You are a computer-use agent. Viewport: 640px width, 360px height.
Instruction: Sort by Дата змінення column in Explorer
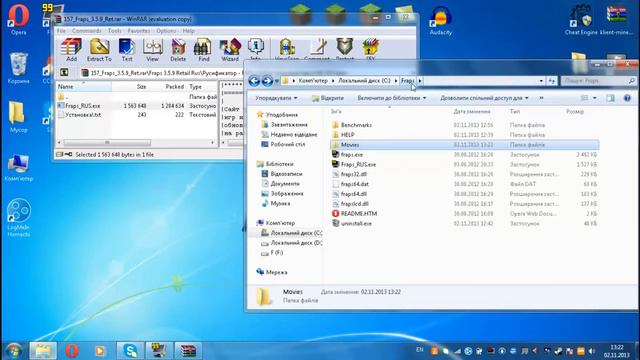[x=472, y=111]
